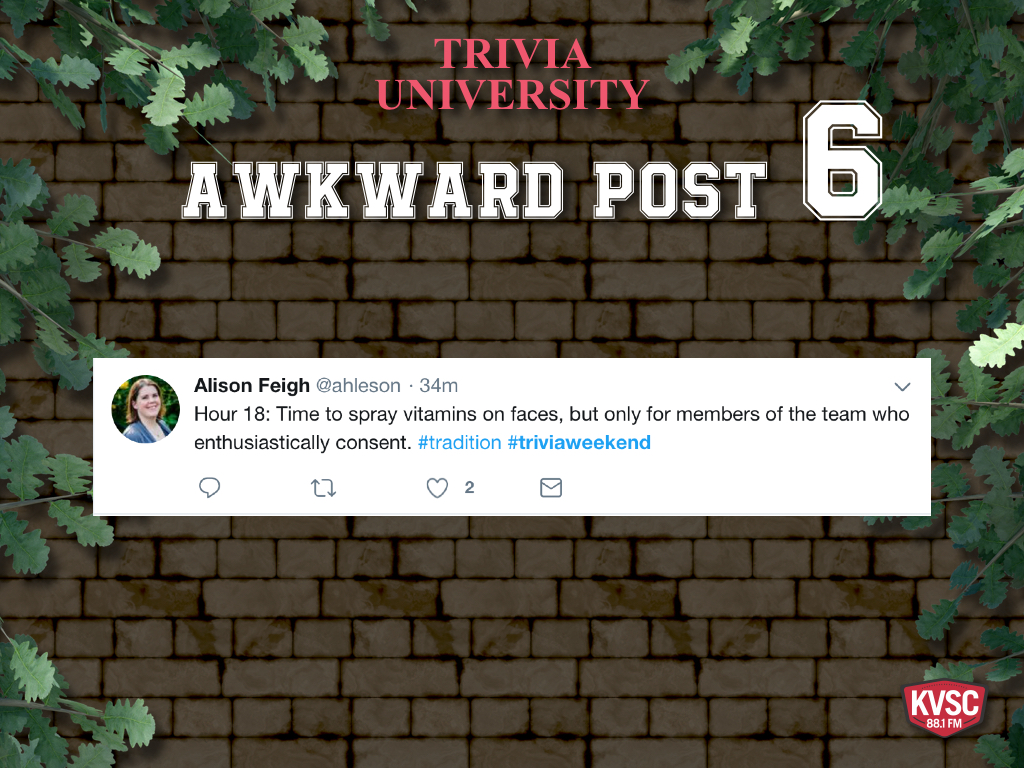
Task: Open the #triviaweekend hashtag
Action: tap(579, 442)
